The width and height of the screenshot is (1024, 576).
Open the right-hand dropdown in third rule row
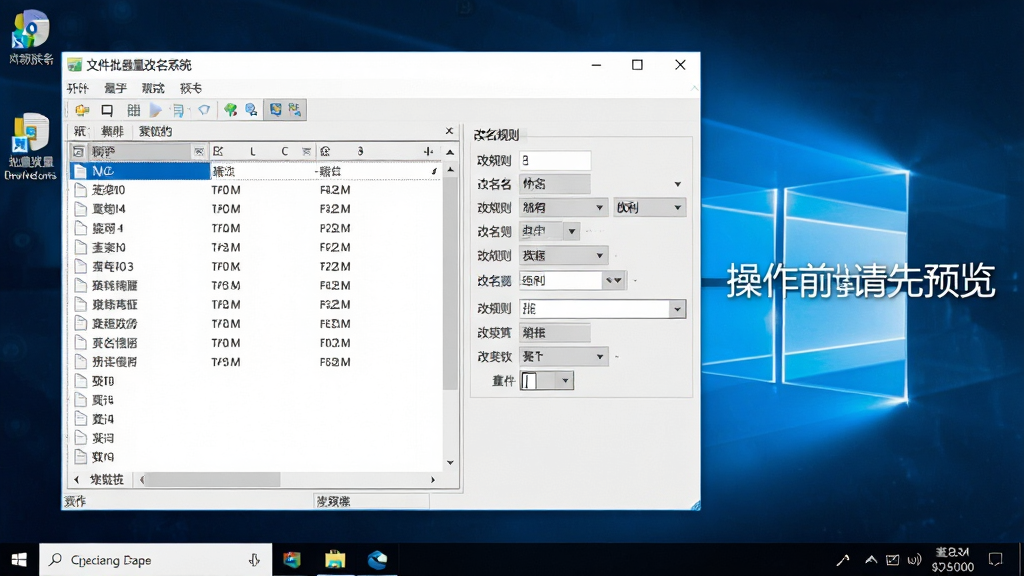649,208
